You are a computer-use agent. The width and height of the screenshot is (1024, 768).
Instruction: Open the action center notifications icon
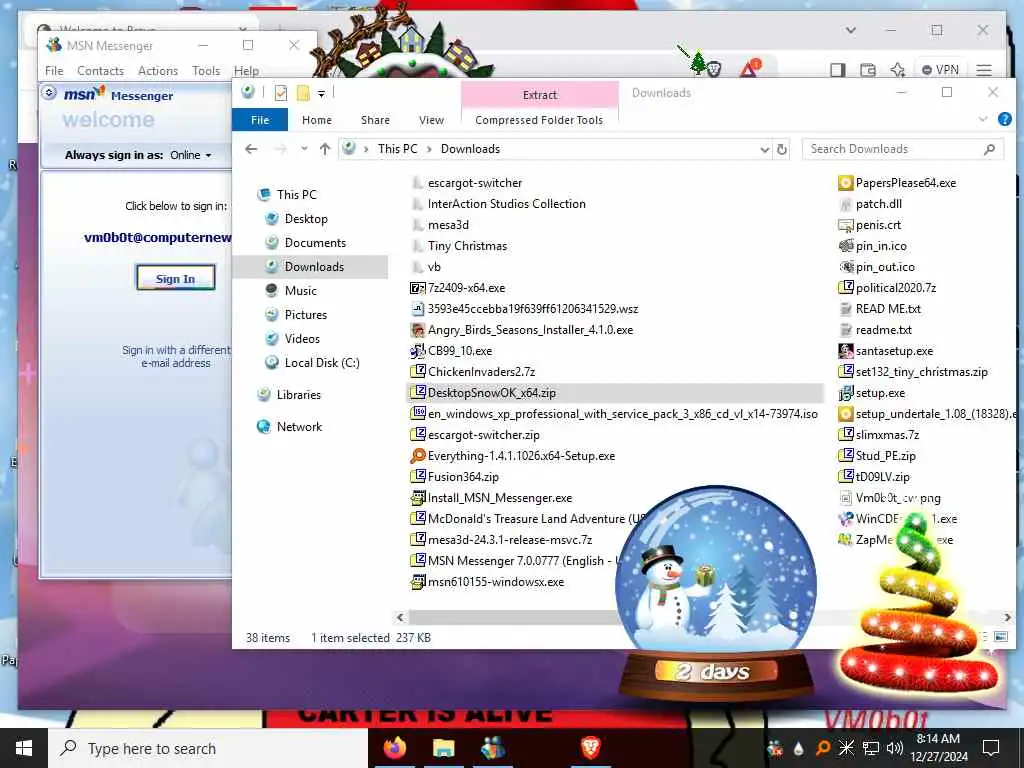click(991, 748)
